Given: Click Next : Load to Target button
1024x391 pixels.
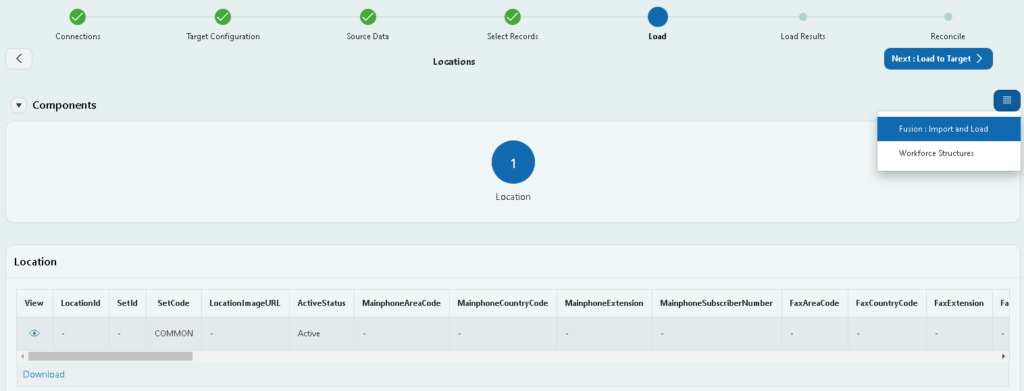Looking at the screenshot, I should point(938,59).
